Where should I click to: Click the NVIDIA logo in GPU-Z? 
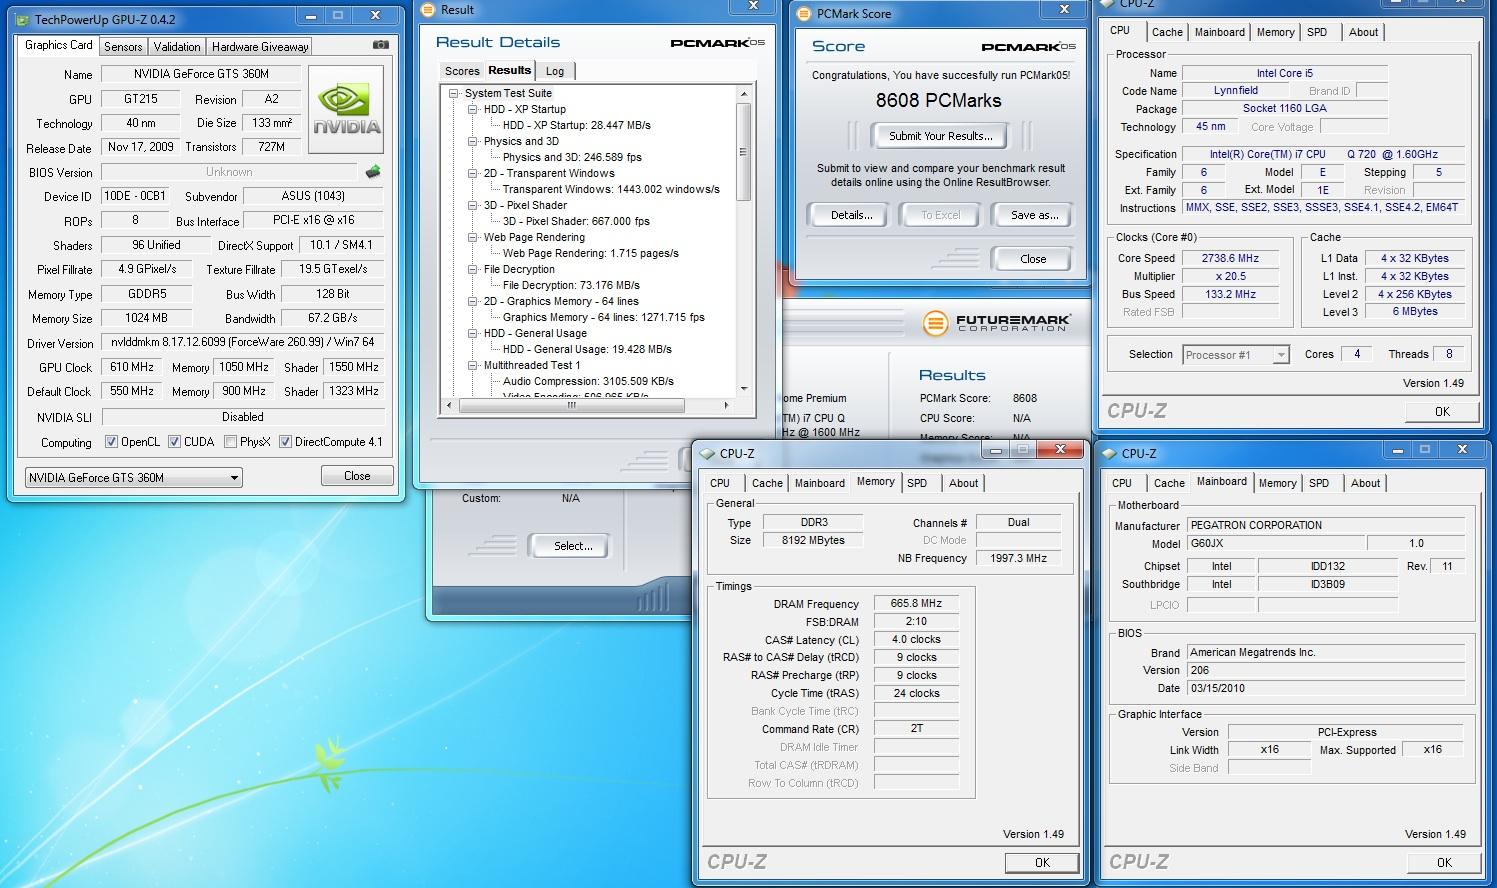[346, 109]
